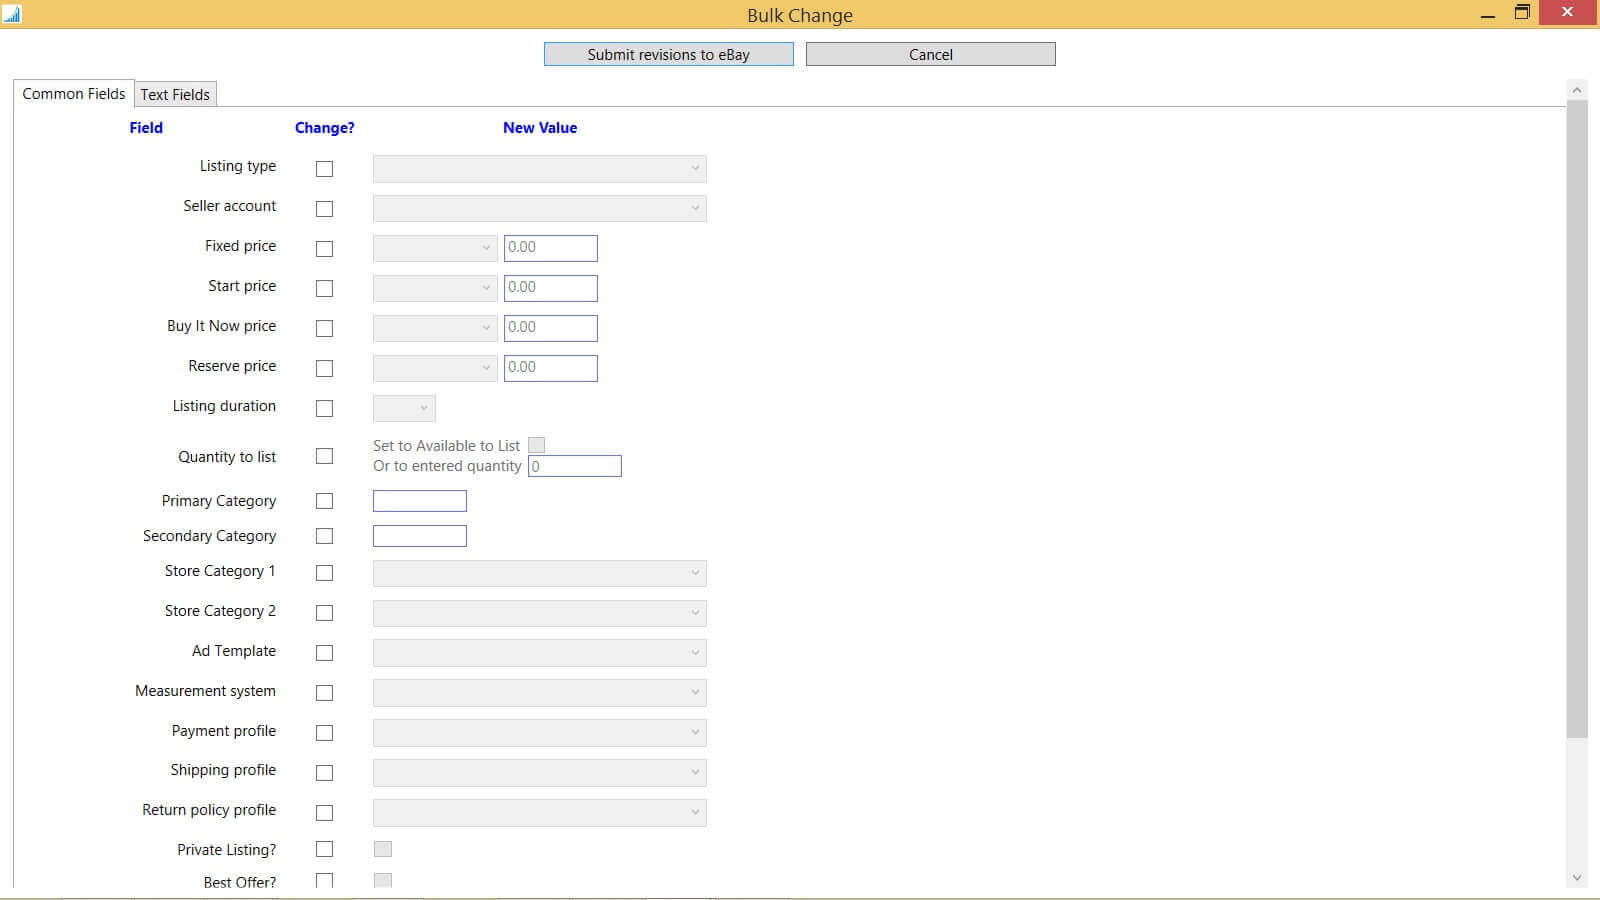Screen dimensions: 1600x900
Task: Click the scrollbar up arrow
Action: point(1577,90)
